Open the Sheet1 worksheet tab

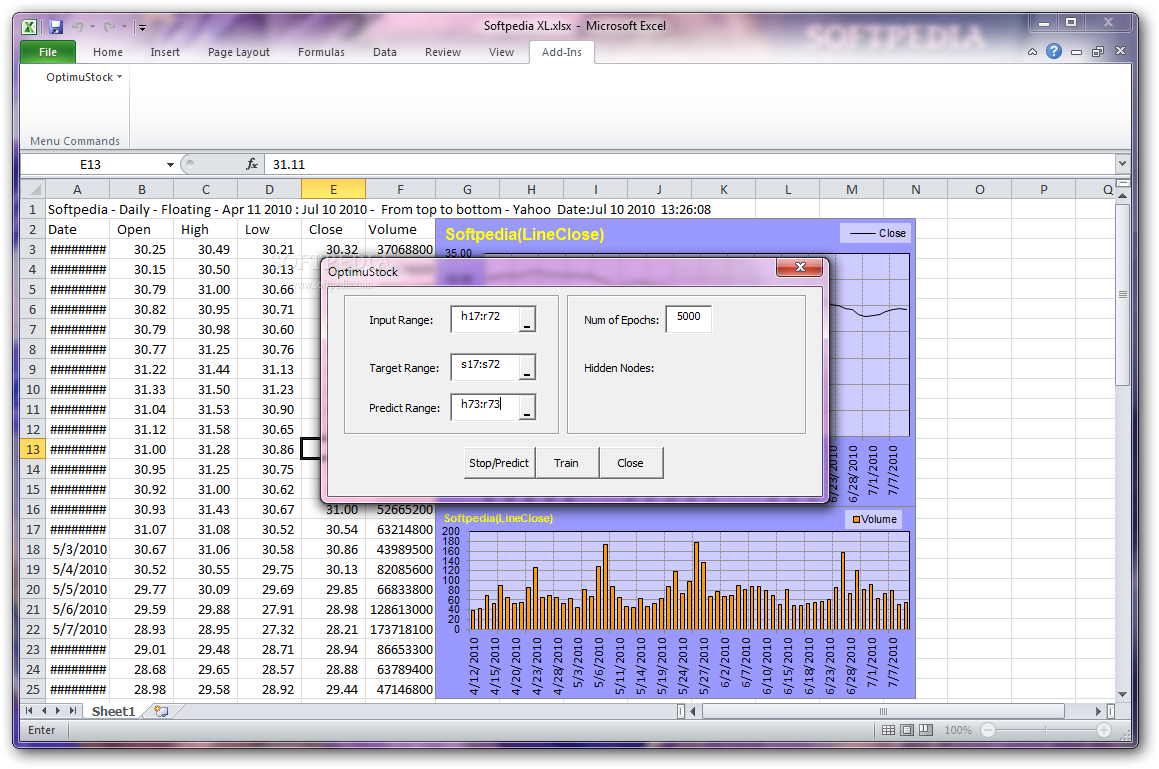pos(113,711)
